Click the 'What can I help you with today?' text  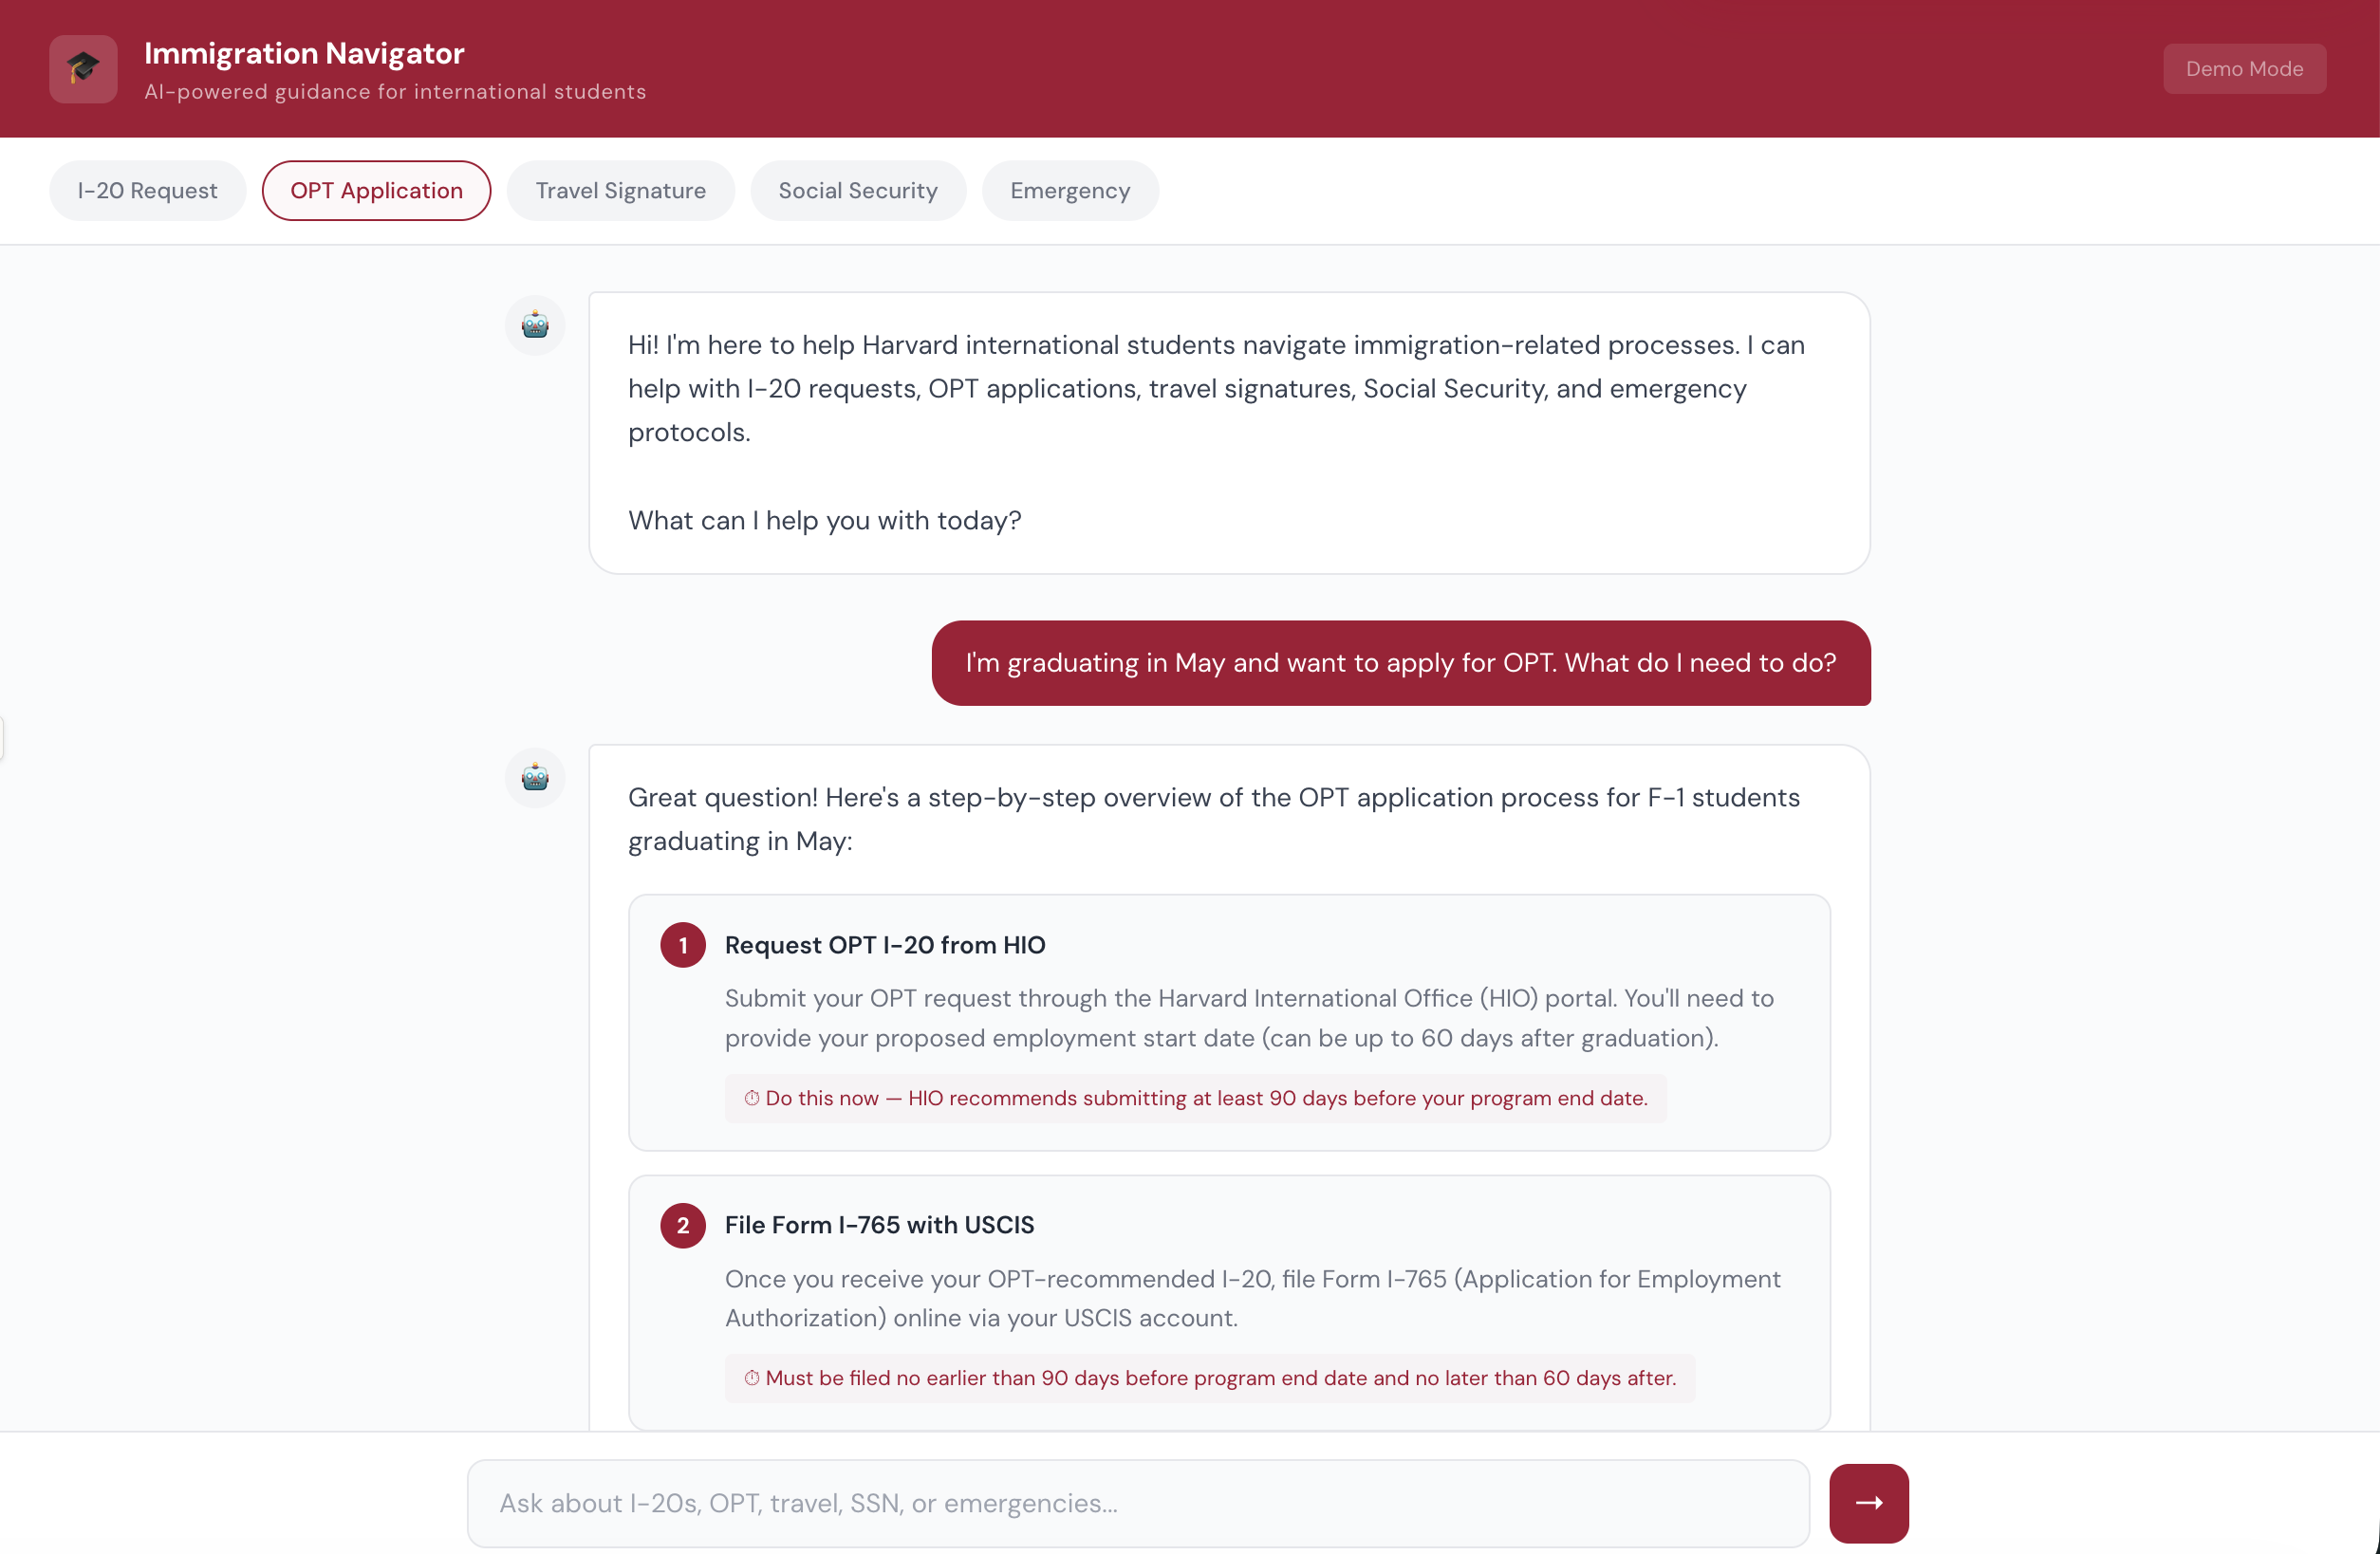tap(824, 520)
